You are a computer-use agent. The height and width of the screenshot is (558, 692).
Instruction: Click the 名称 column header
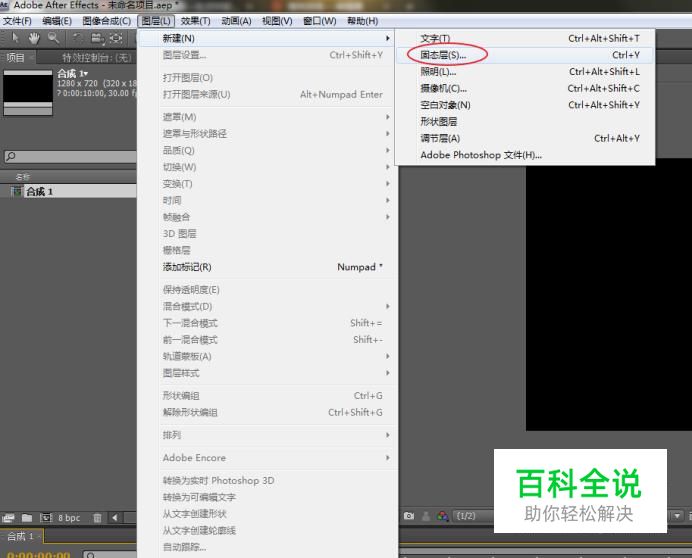(x=23, y=177)
